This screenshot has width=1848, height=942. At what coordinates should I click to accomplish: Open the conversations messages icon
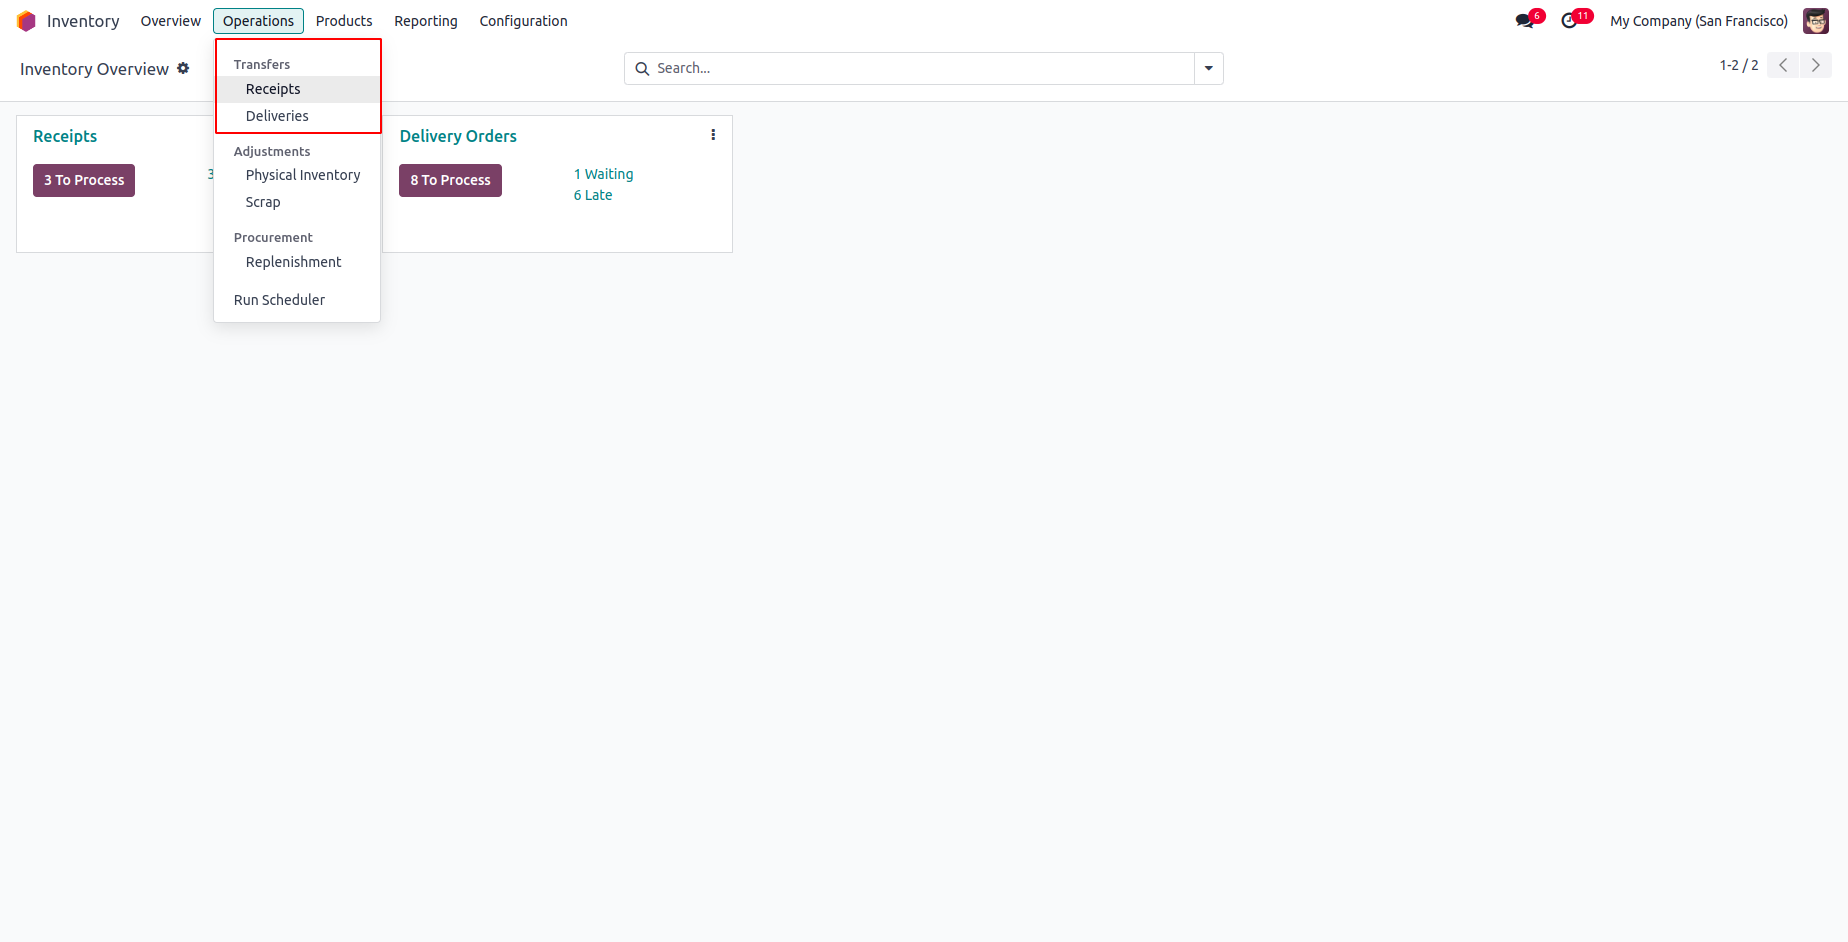1525,21
